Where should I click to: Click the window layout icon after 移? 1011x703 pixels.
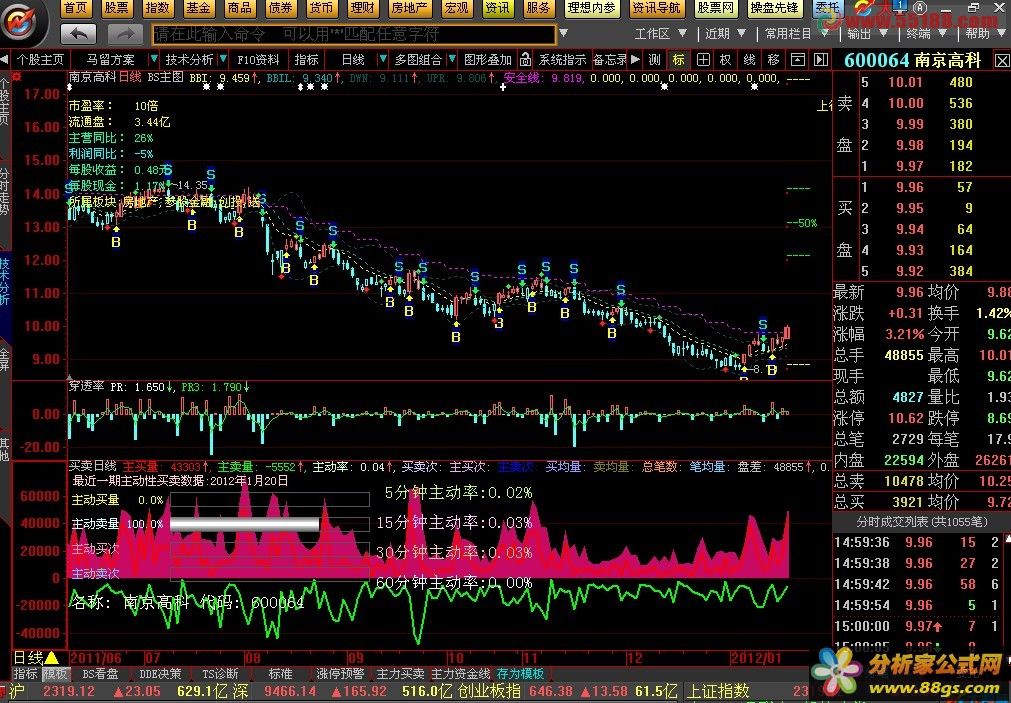coord(798,60)
